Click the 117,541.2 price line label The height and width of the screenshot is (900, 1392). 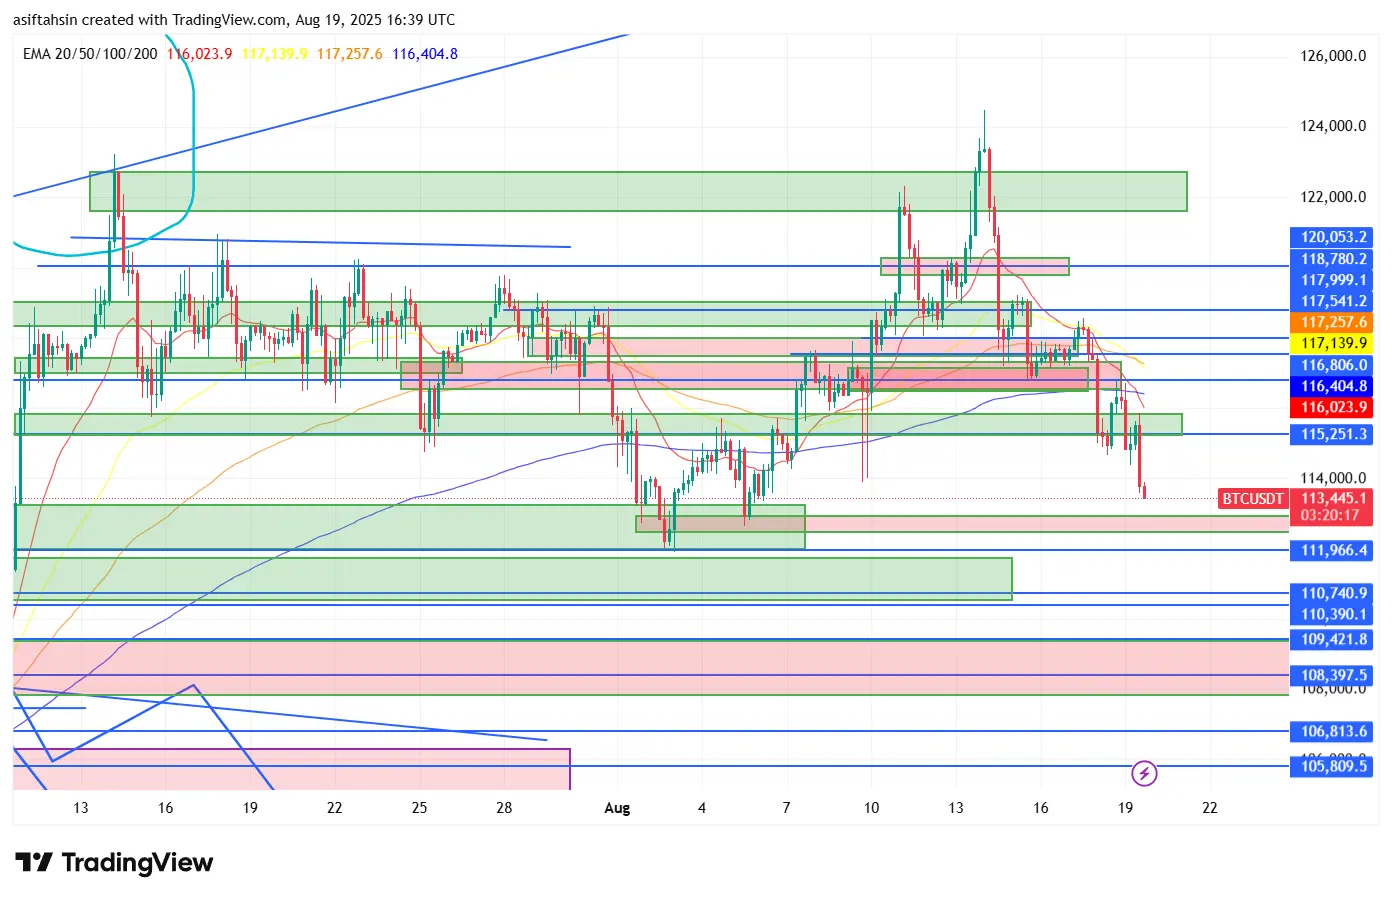1332,301
